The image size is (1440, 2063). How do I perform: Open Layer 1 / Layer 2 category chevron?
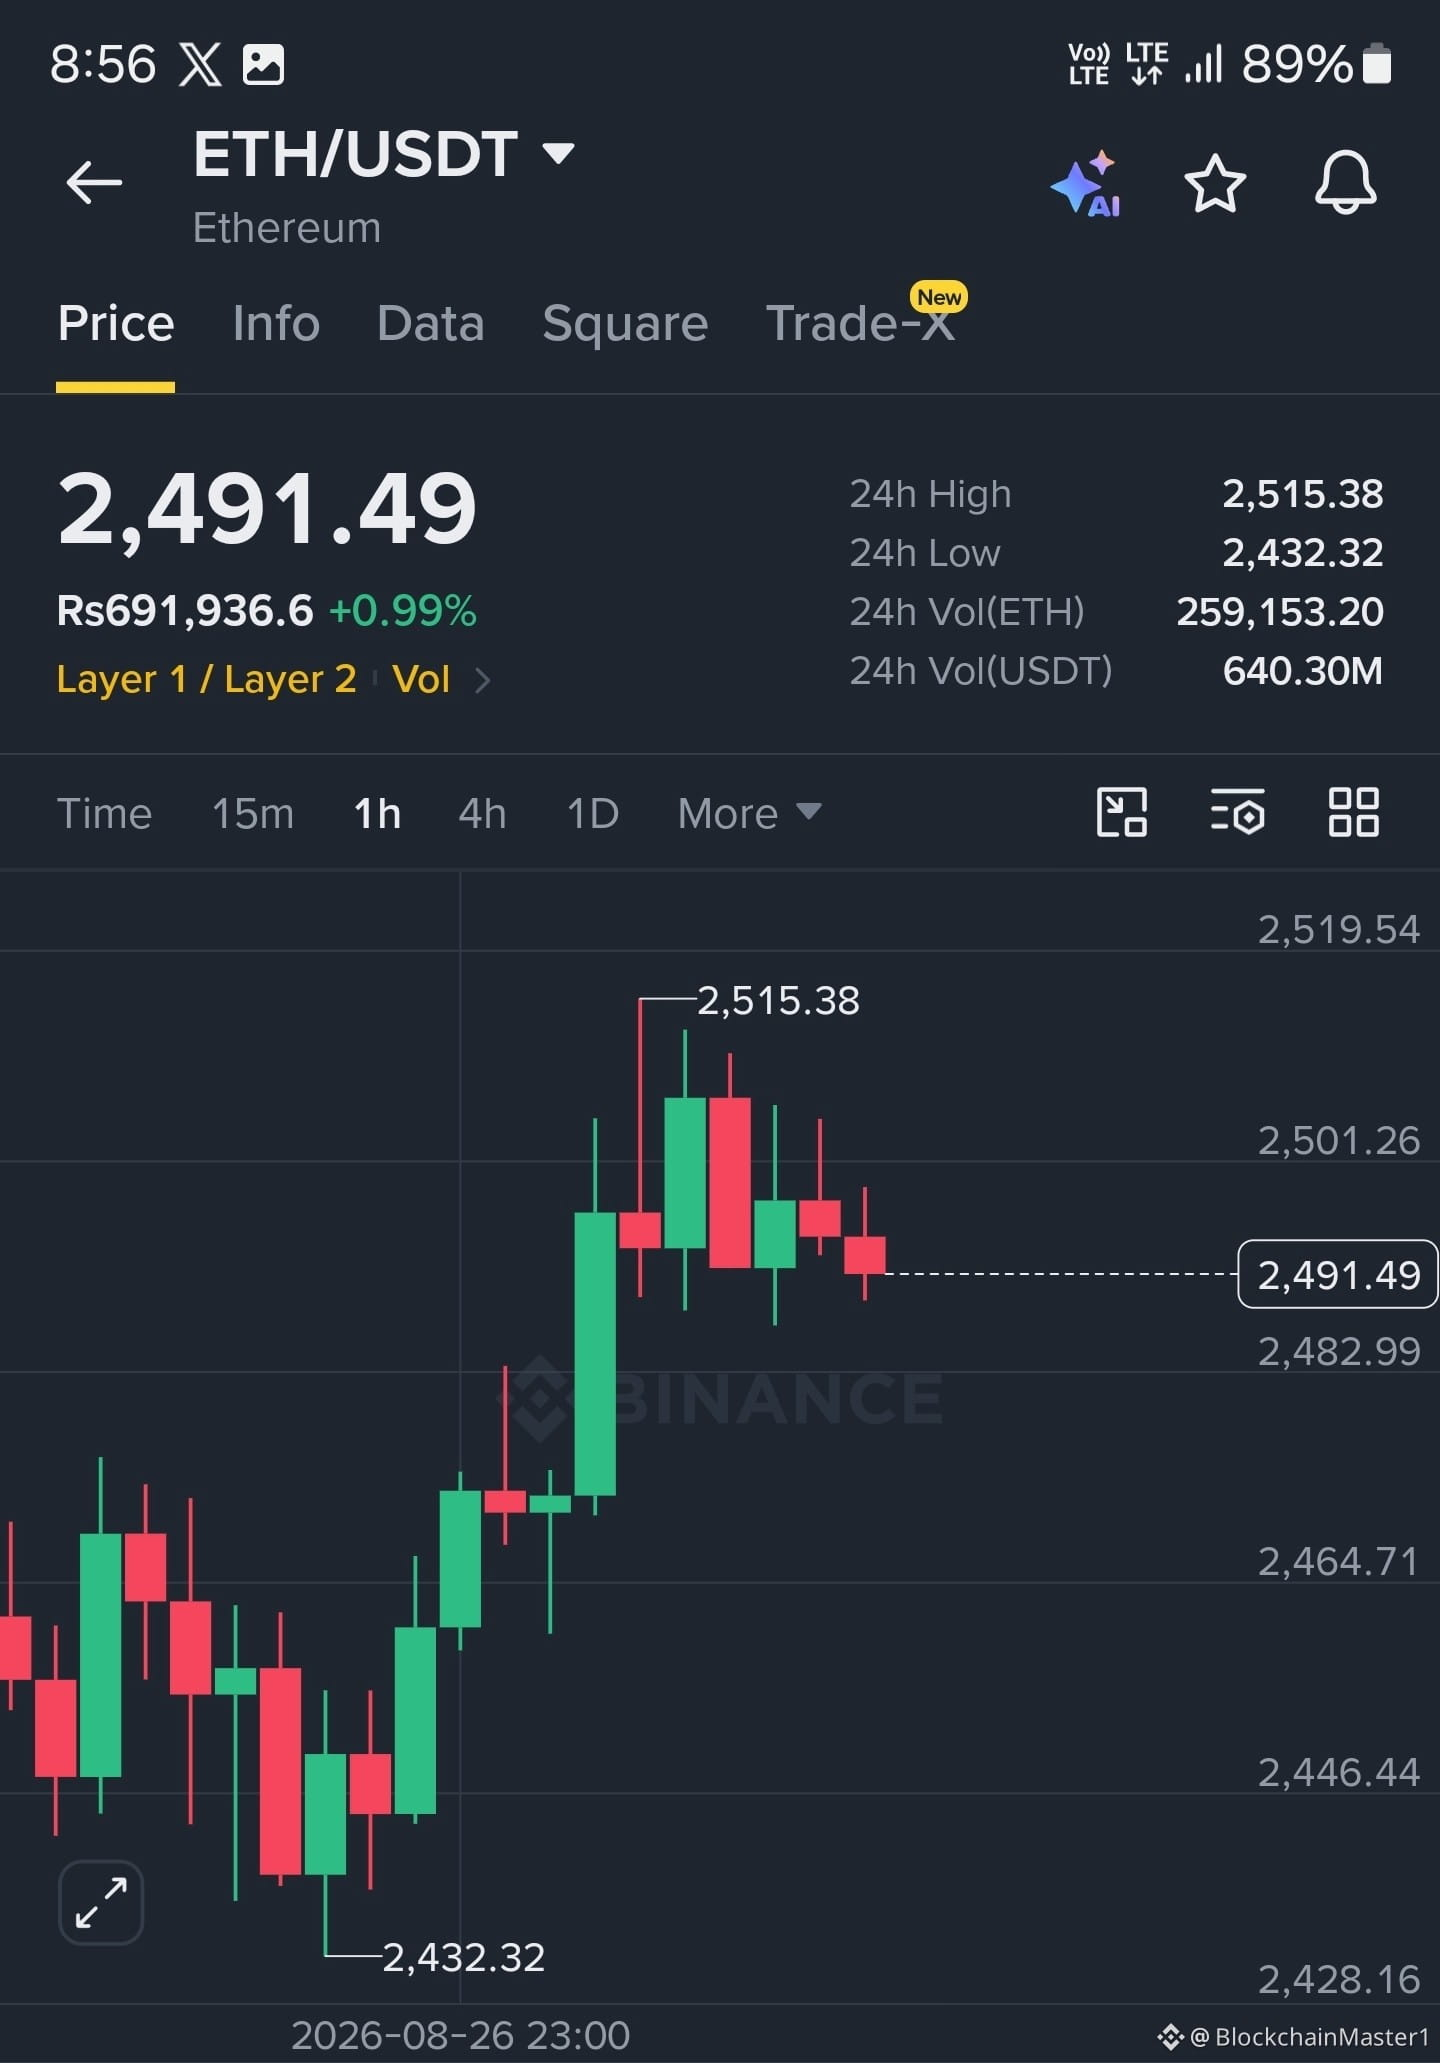[483, 680]
